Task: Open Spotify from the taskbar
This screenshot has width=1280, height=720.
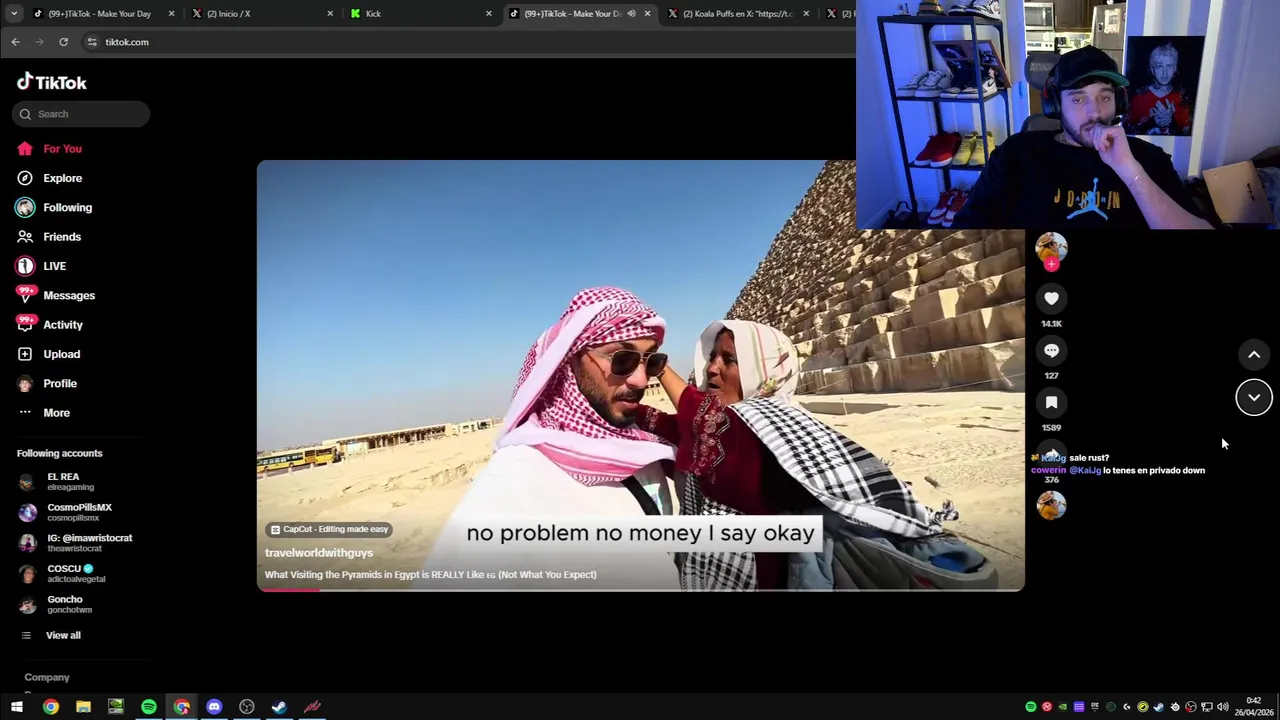Action: [x=149, y=707]
